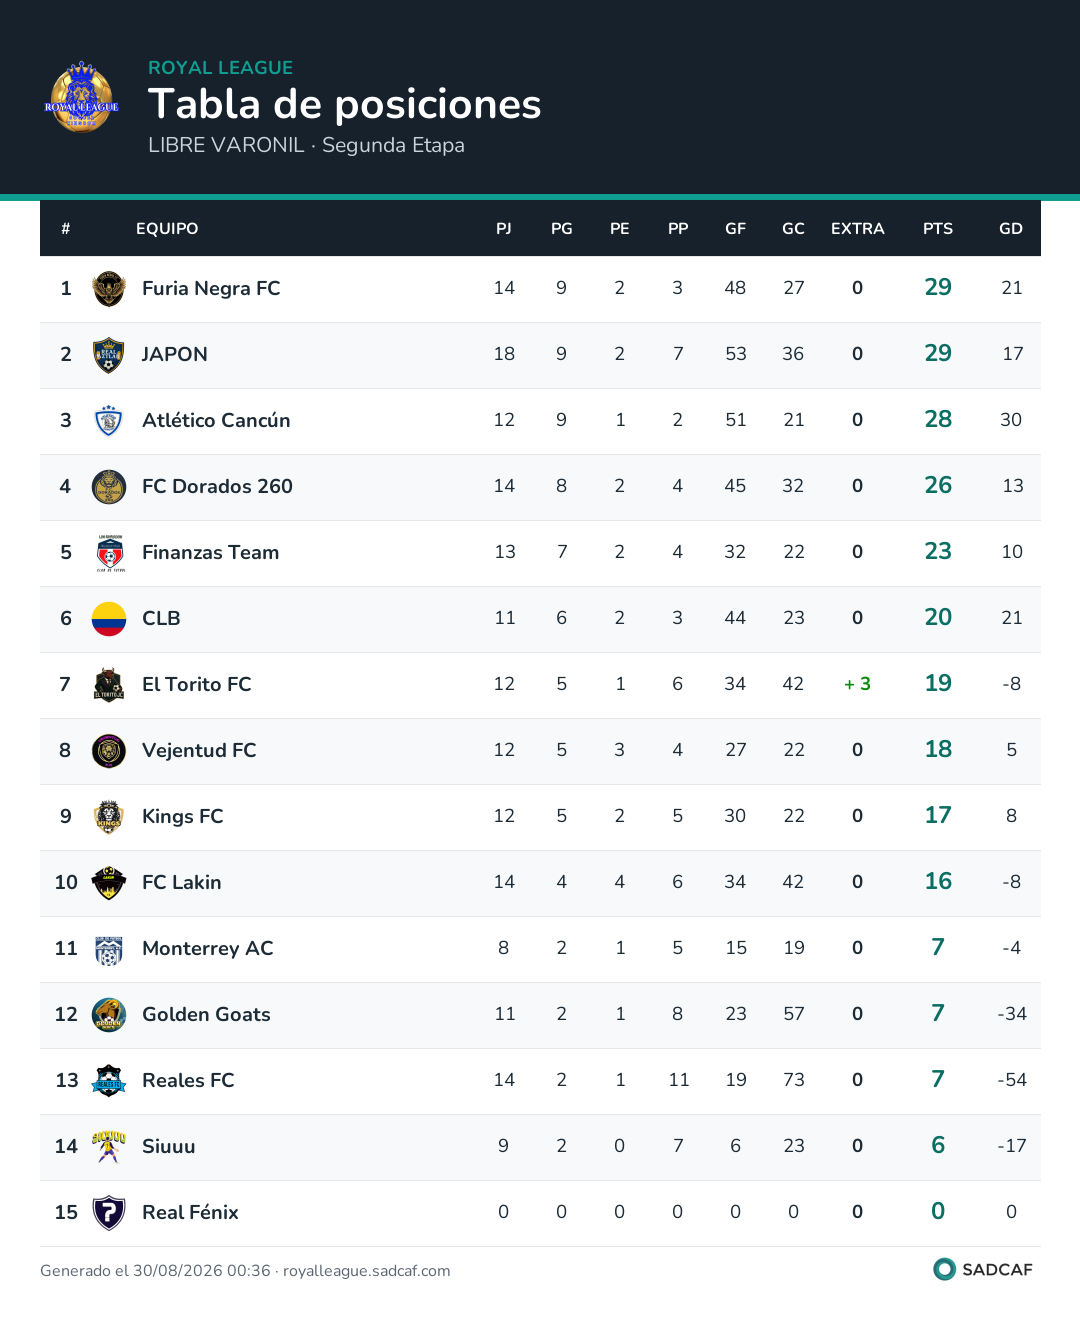Click the SADCAF logo icon
This screenshot has height=1322, width=1080.
[x=944, y=1269]
